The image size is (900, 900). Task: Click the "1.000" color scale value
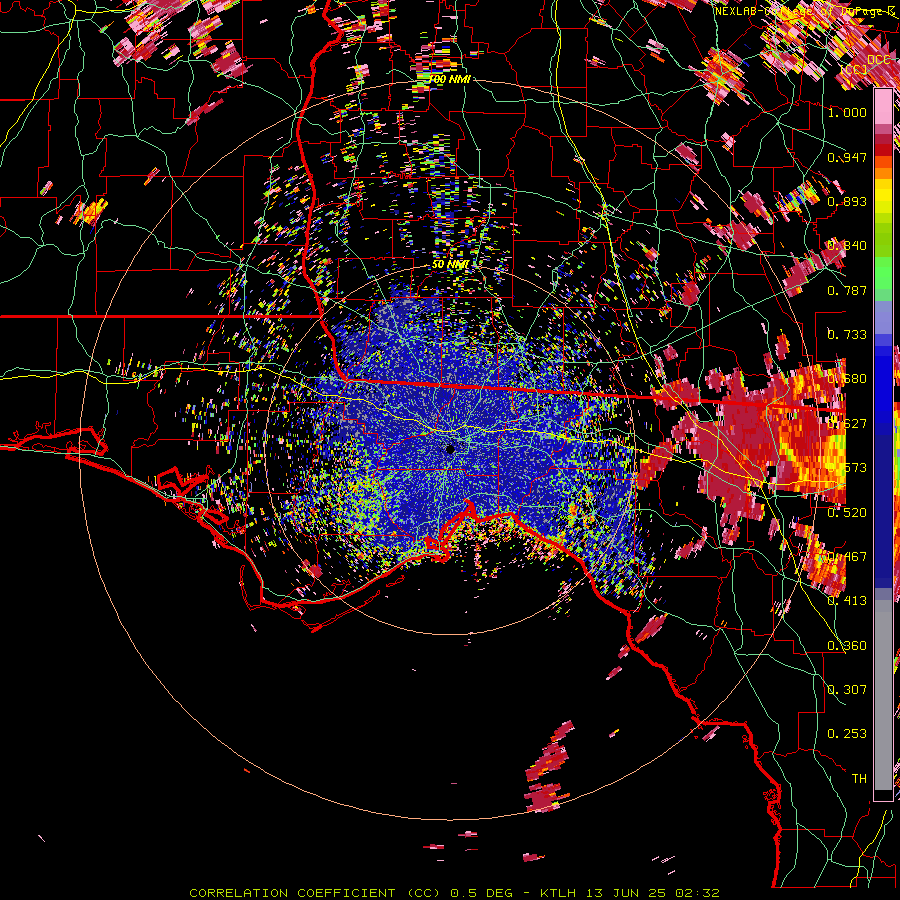(847, 113)
